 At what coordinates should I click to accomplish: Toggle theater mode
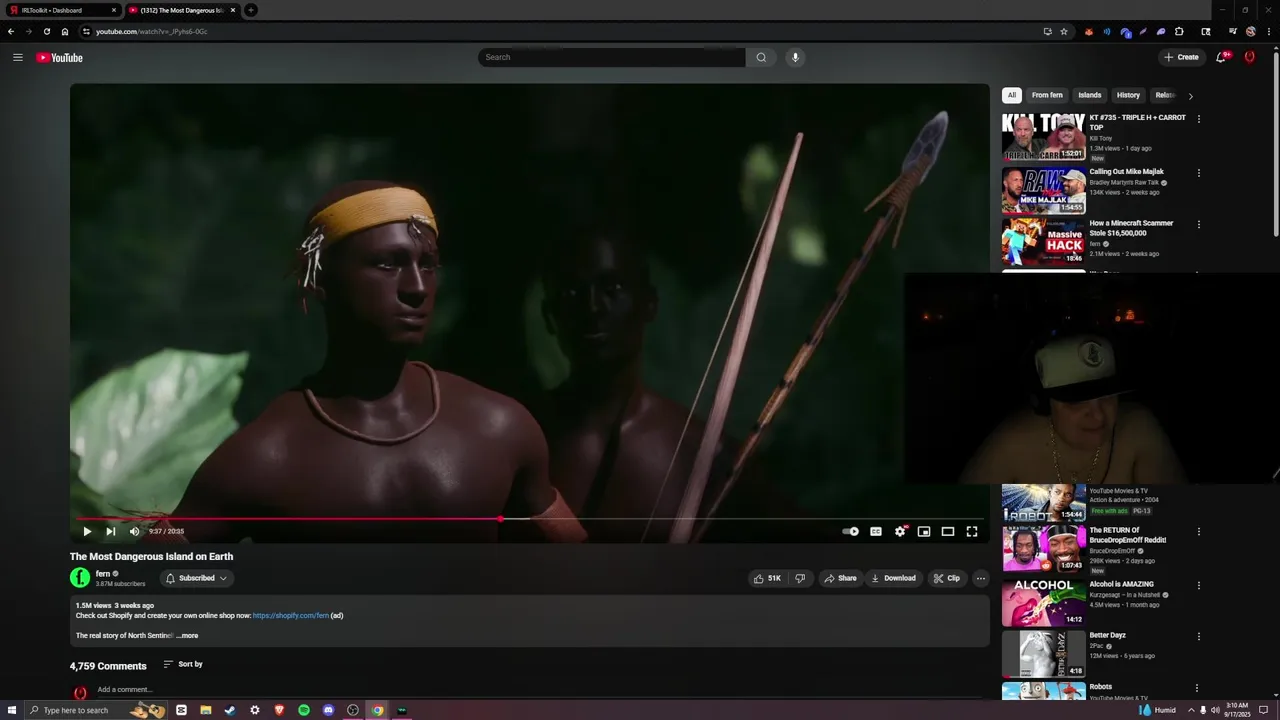pyautogui.click(x=948, y=532)
